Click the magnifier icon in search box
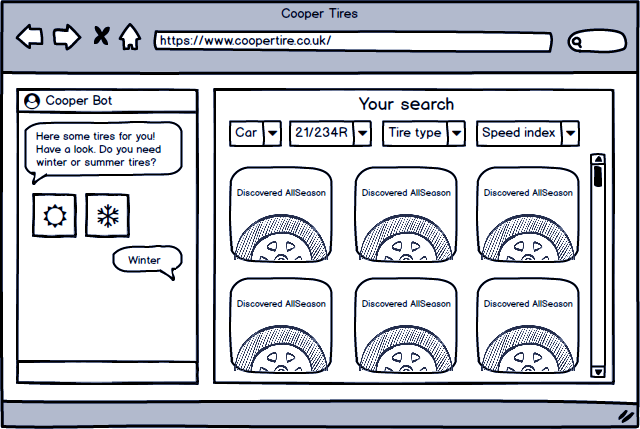 (x=576, y=42)
